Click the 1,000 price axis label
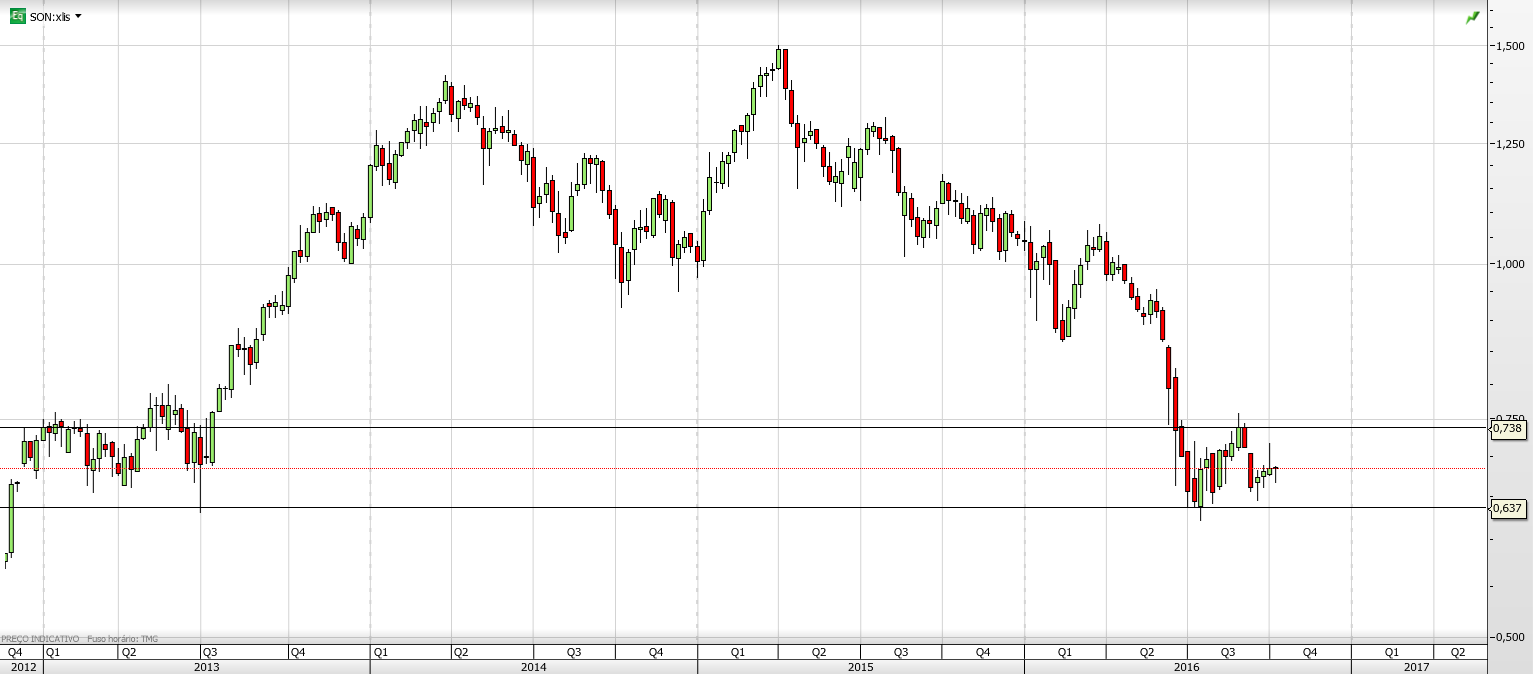The height and width of the screenshot is (674, 1533). coord(1509,264)
